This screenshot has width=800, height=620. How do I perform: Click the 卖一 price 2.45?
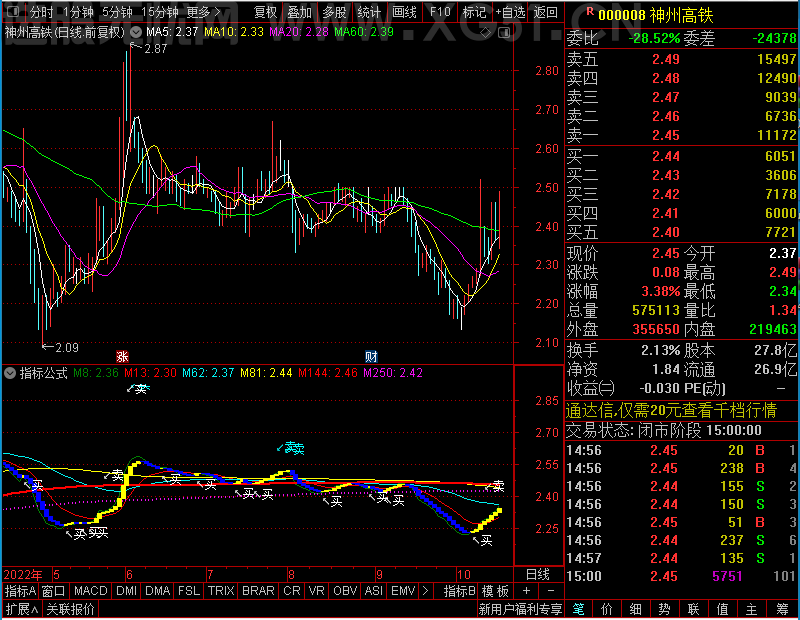pos(666,135)
